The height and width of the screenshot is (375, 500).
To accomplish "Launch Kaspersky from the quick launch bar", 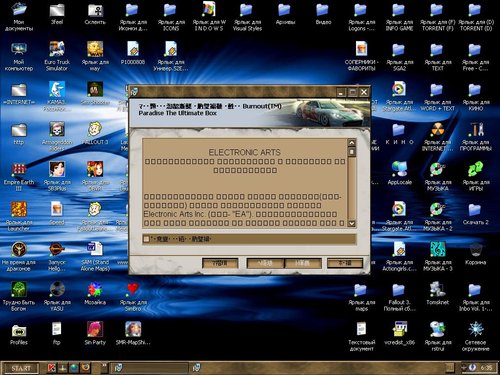I will pos(52,368).
